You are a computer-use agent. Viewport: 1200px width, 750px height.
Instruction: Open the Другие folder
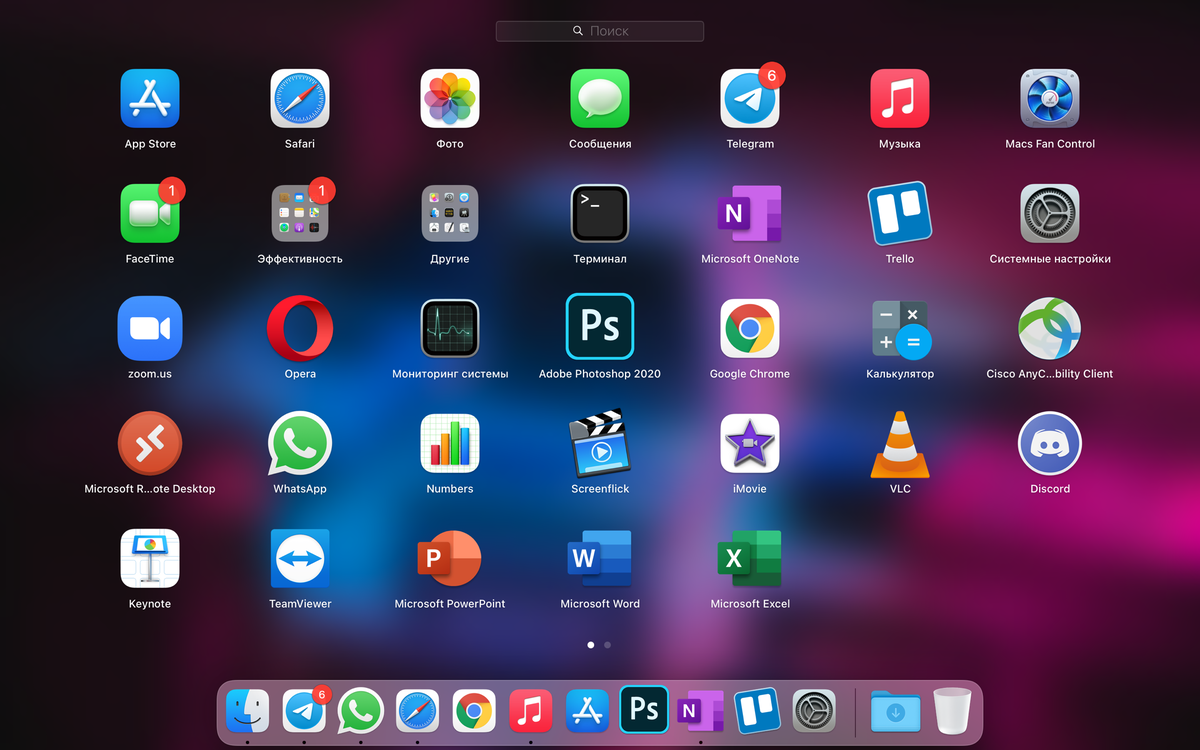point(450,214)
